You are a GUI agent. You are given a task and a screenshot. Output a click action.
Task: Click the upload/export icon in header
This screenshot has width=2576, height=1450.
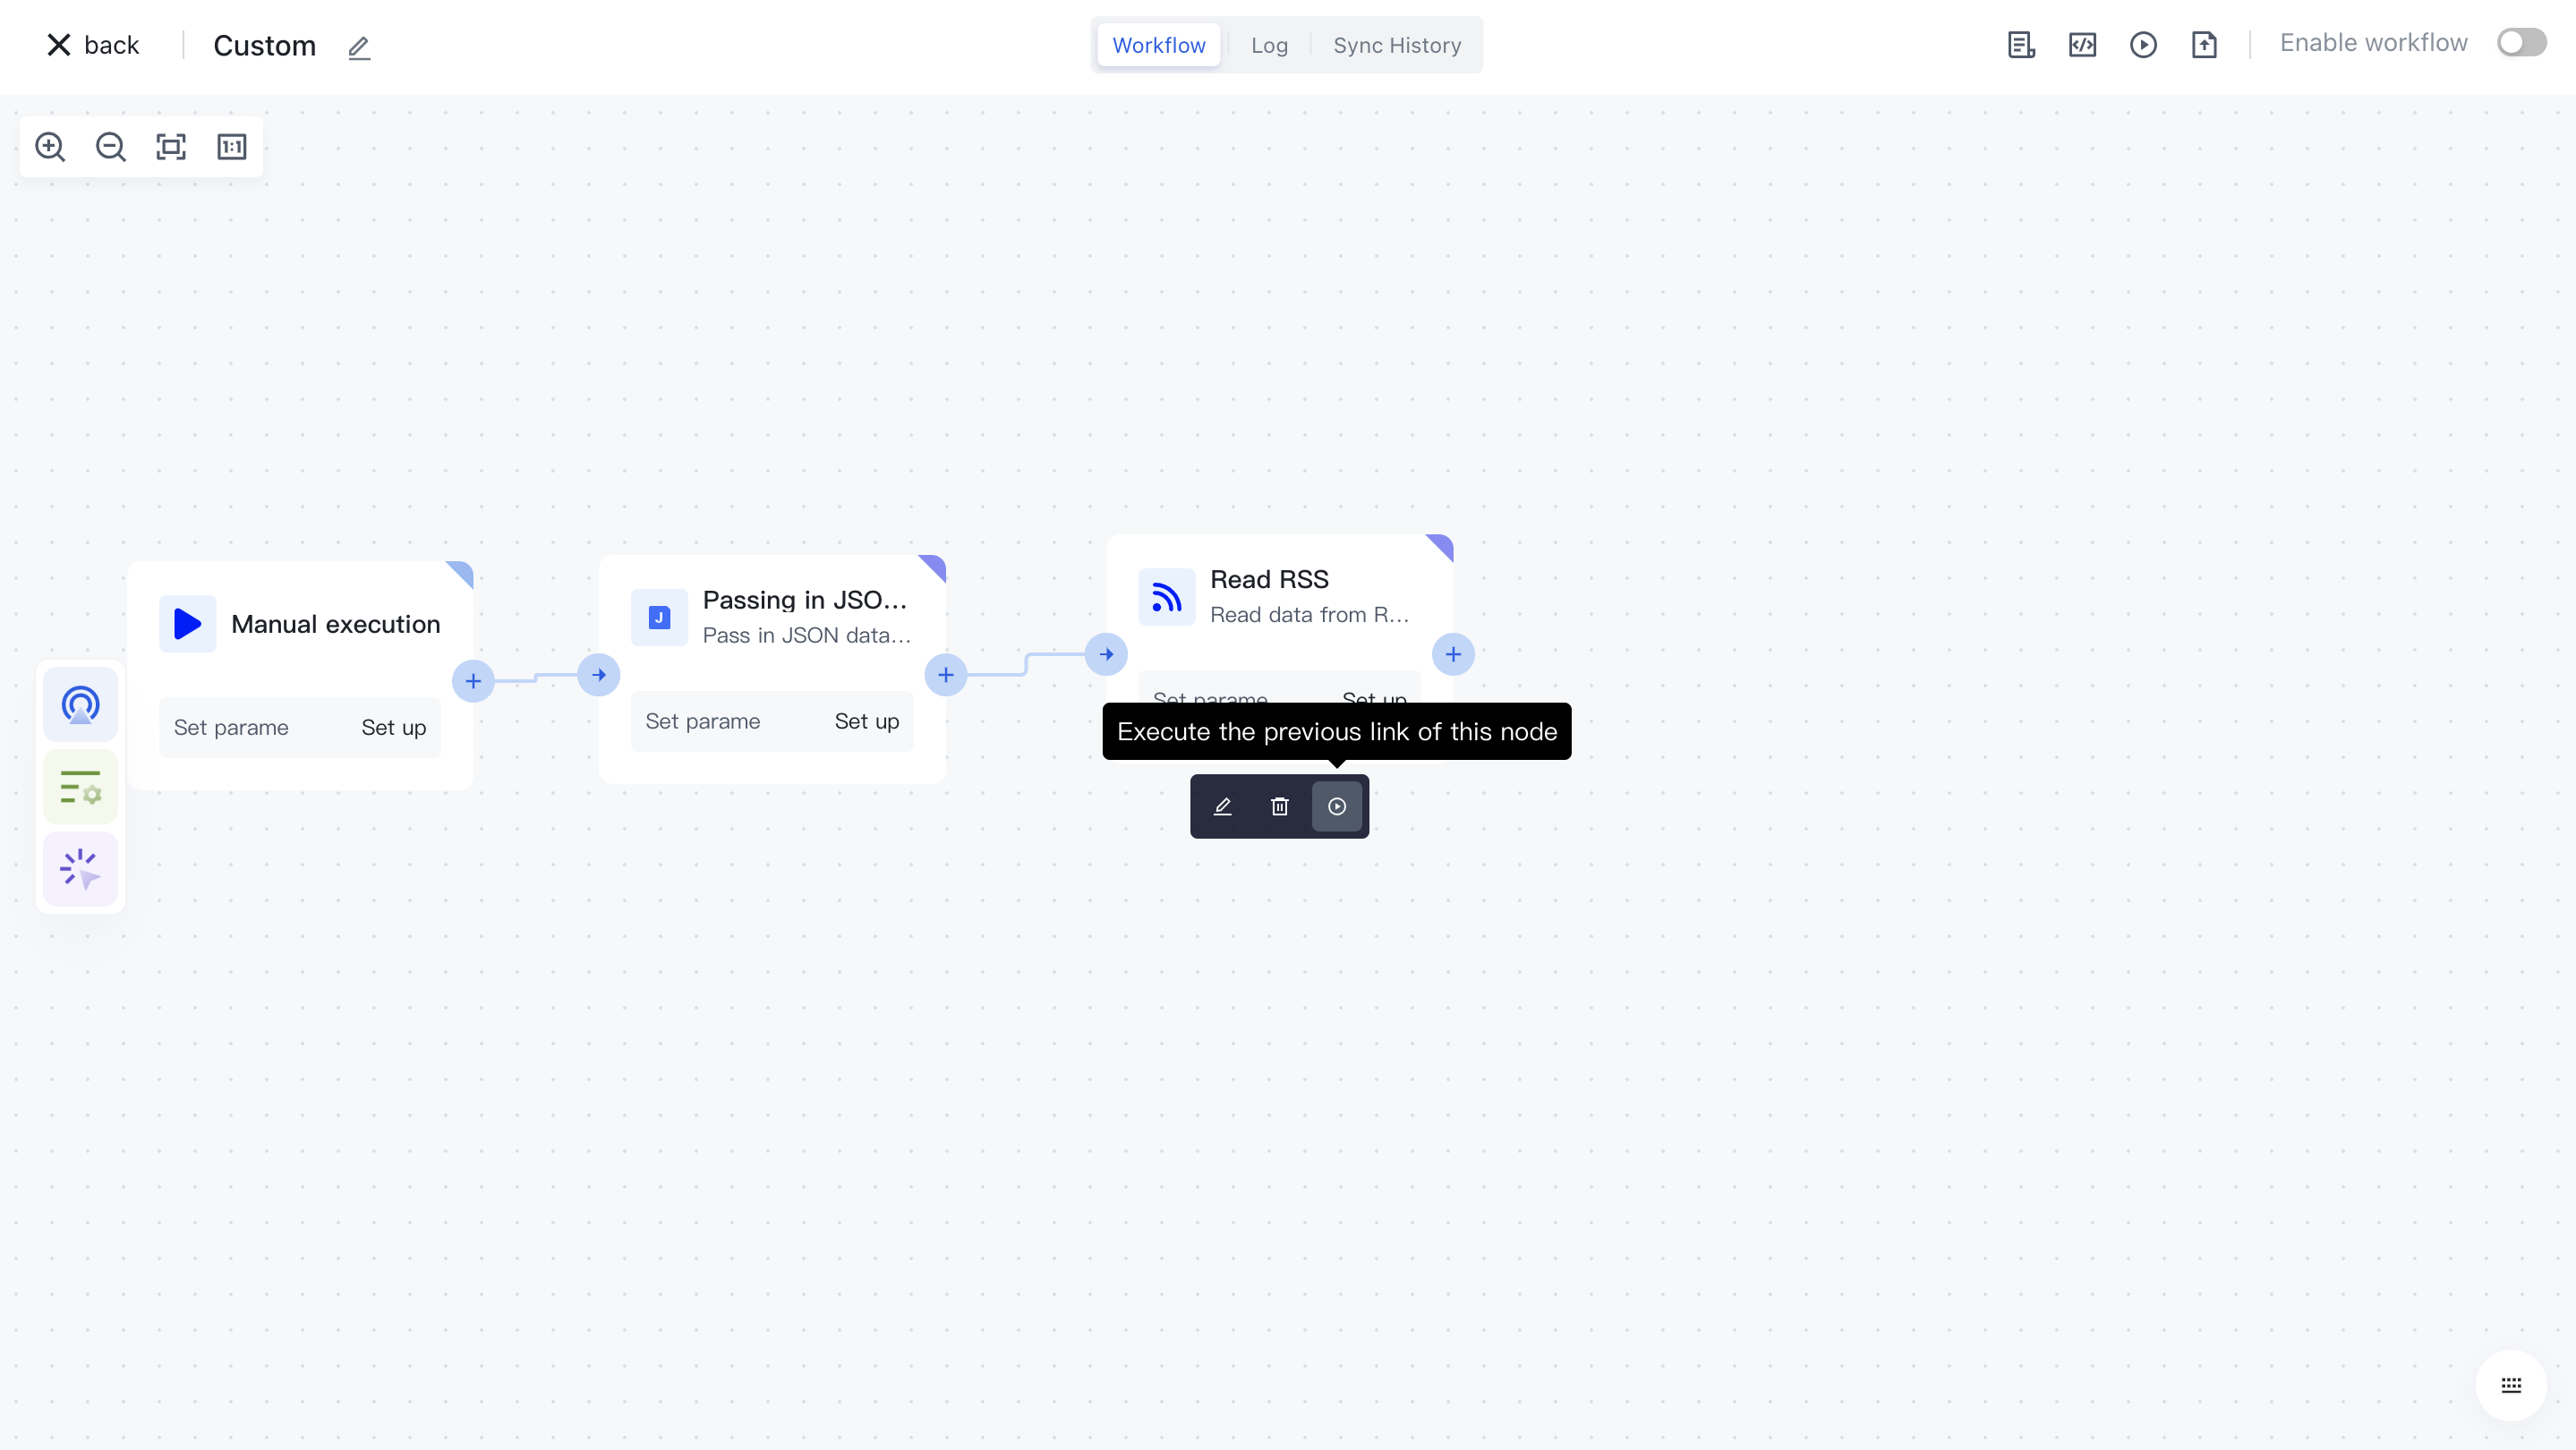(x=2204, y=45)
